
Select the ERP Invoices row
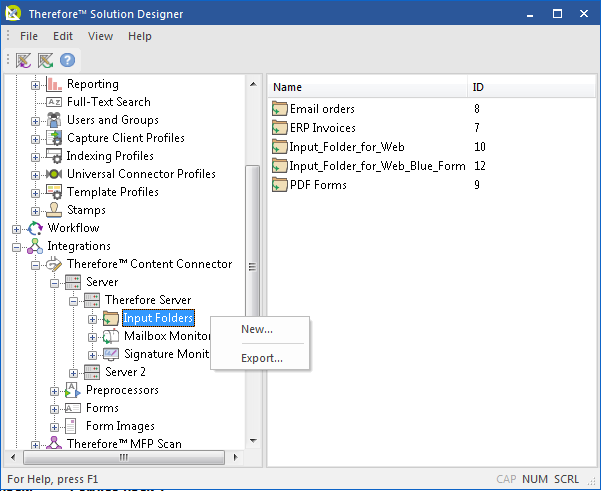point(431,128)
